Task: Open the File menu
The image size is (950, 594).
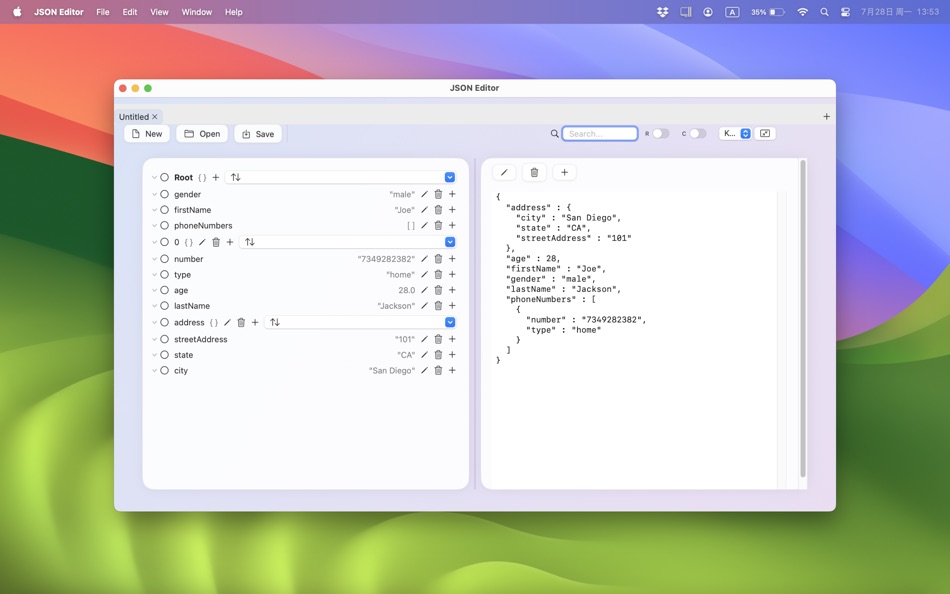Action: pos(103,12)
